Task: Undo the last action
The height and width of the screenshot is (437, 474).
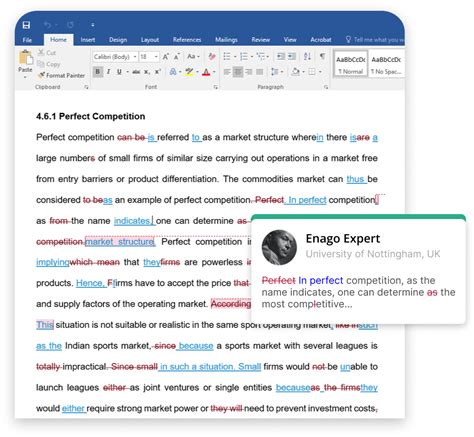Action: (48, 25)
